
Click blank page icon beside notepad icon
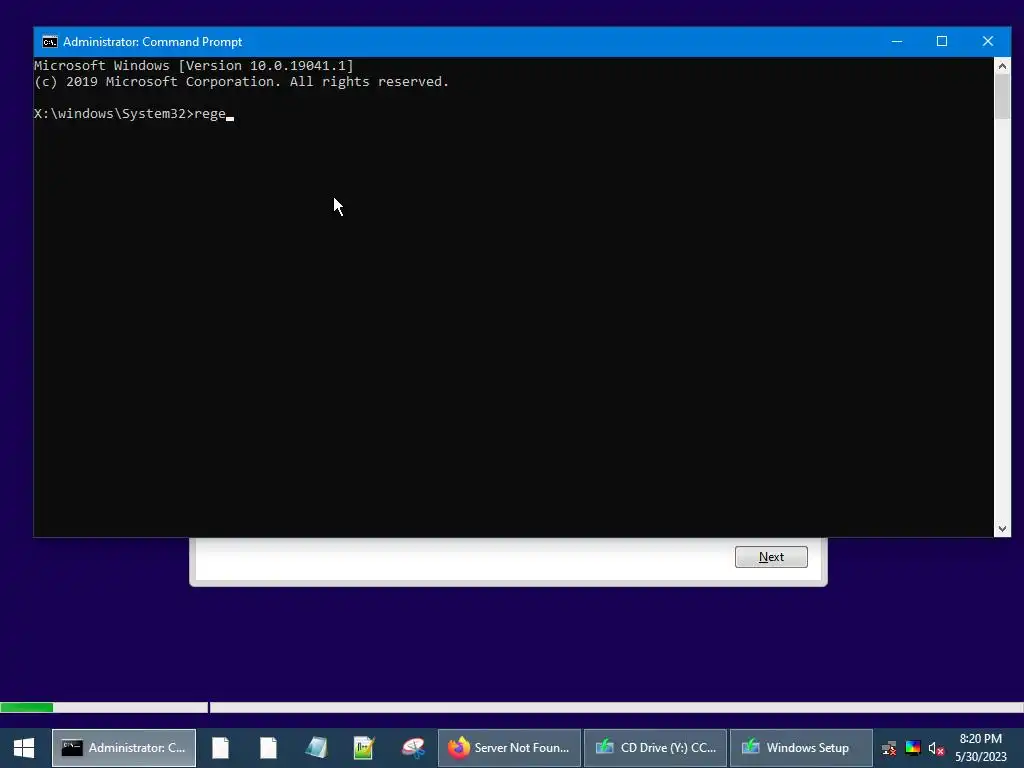[268, 748]
